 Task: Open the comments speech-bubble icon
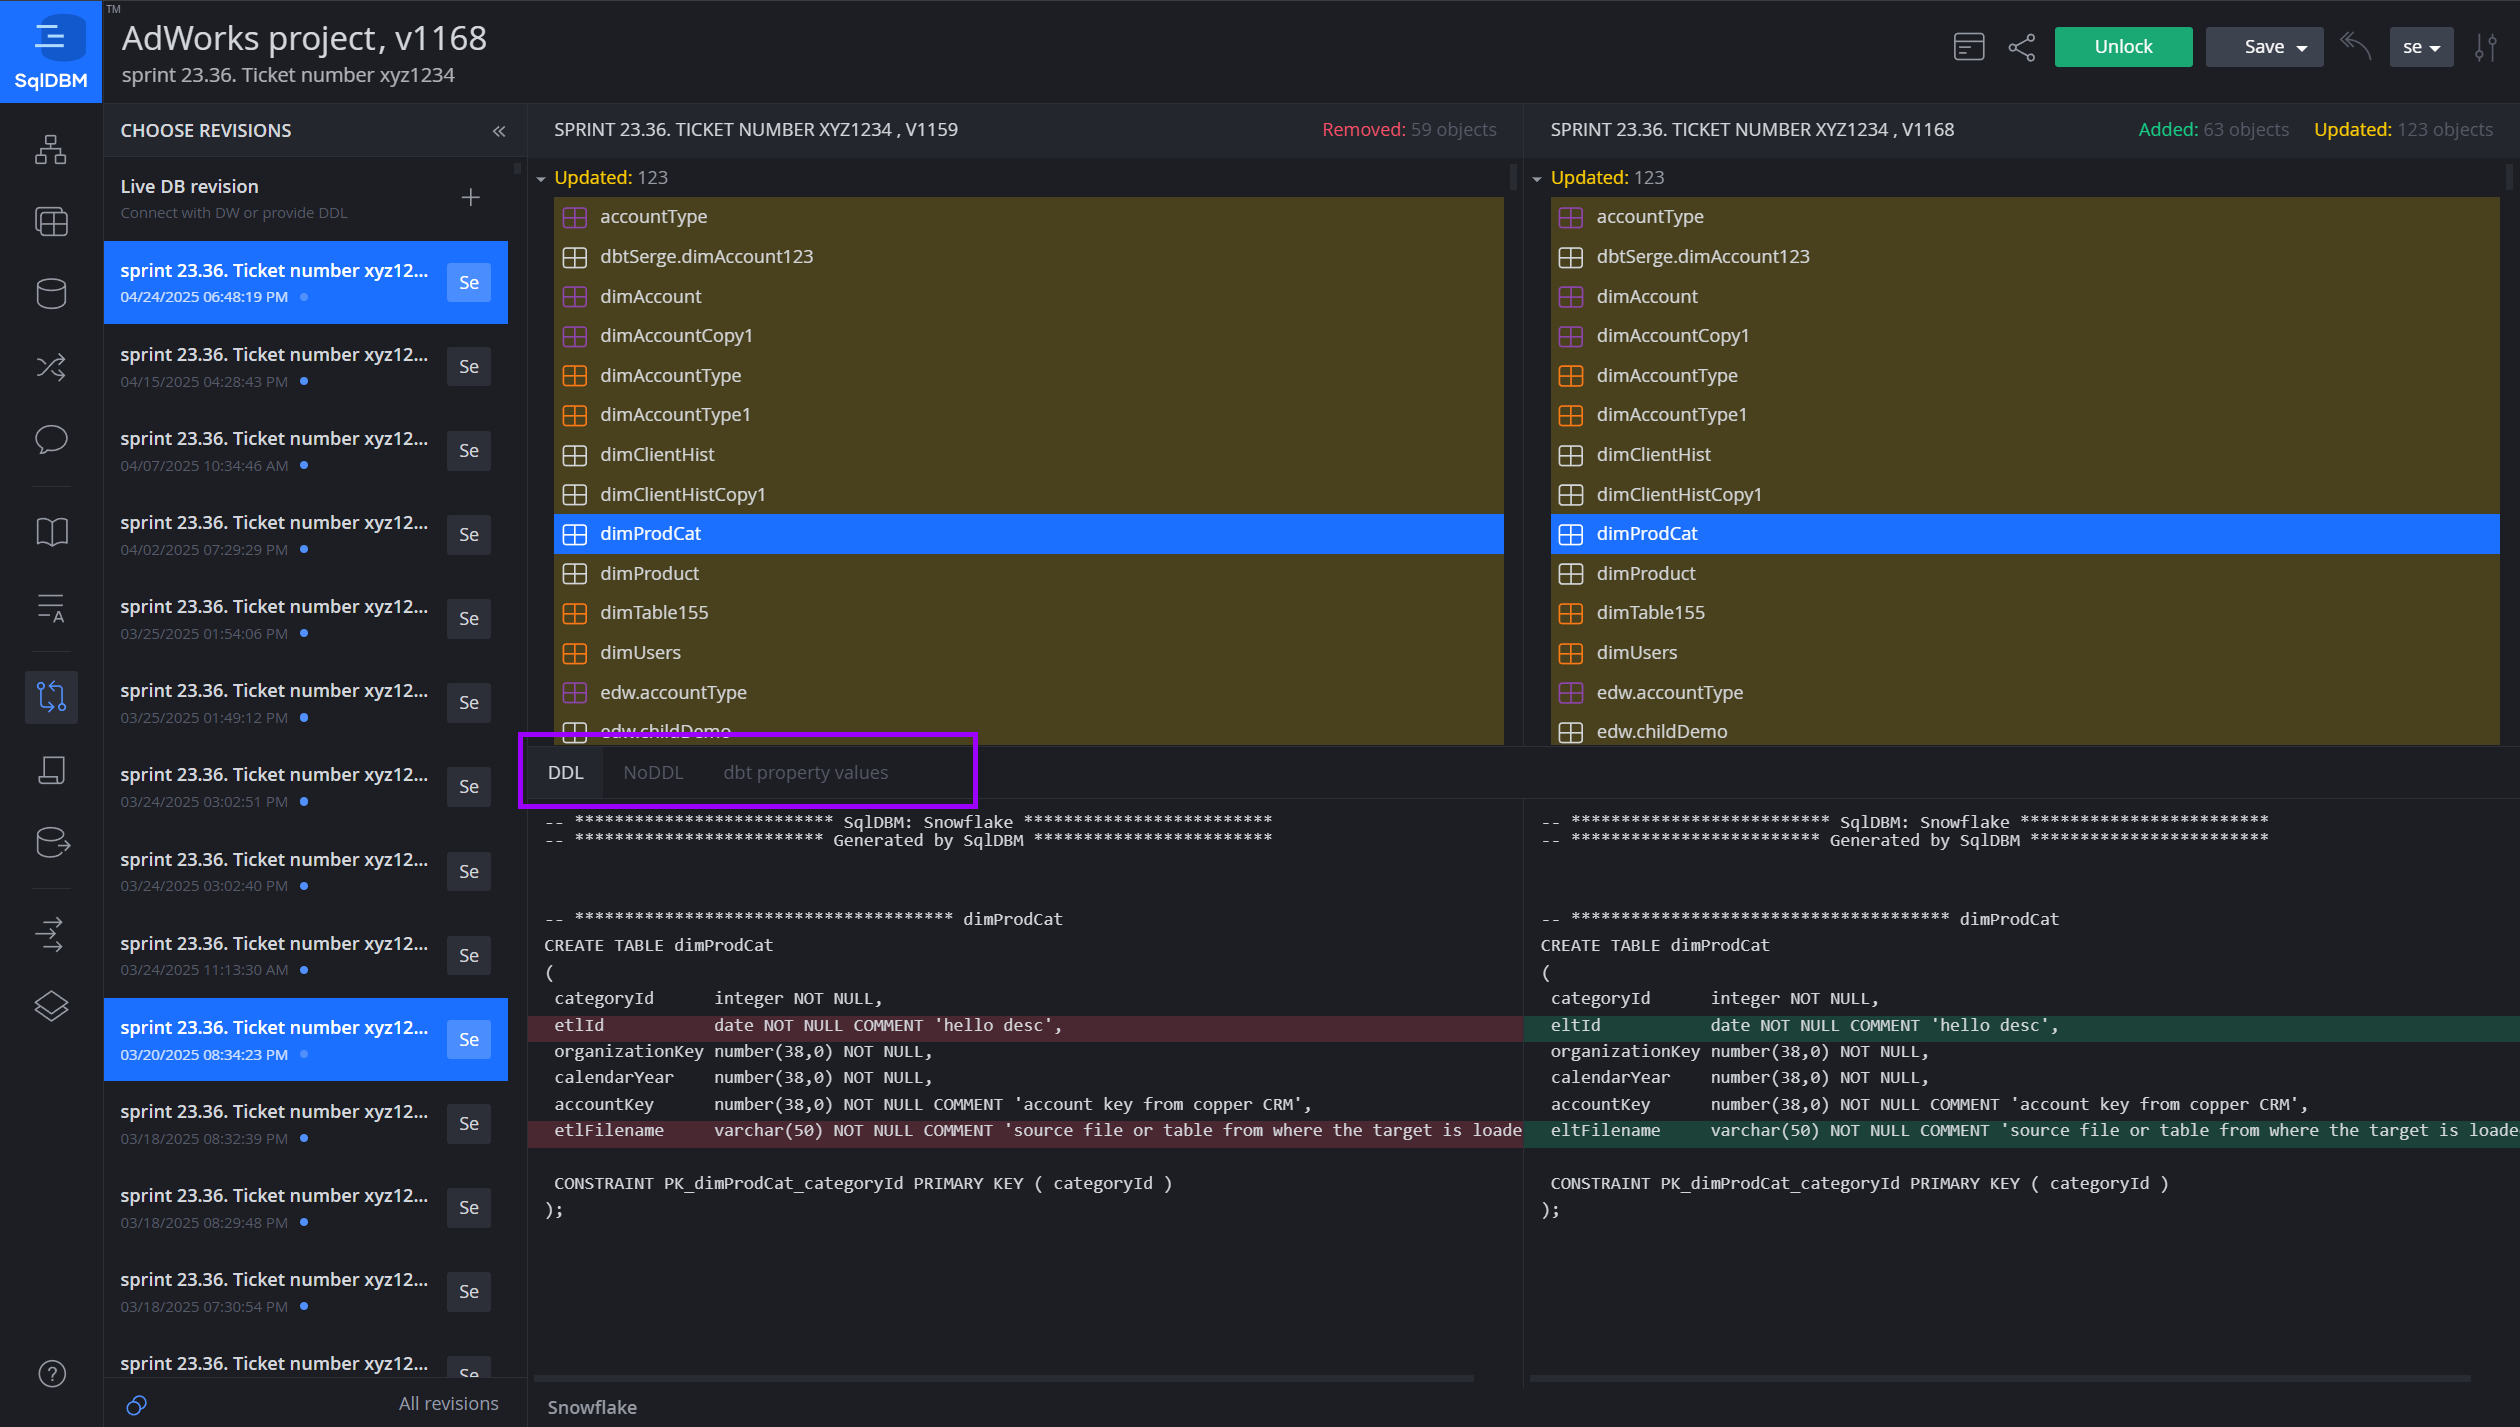click(x=51, y=440)
